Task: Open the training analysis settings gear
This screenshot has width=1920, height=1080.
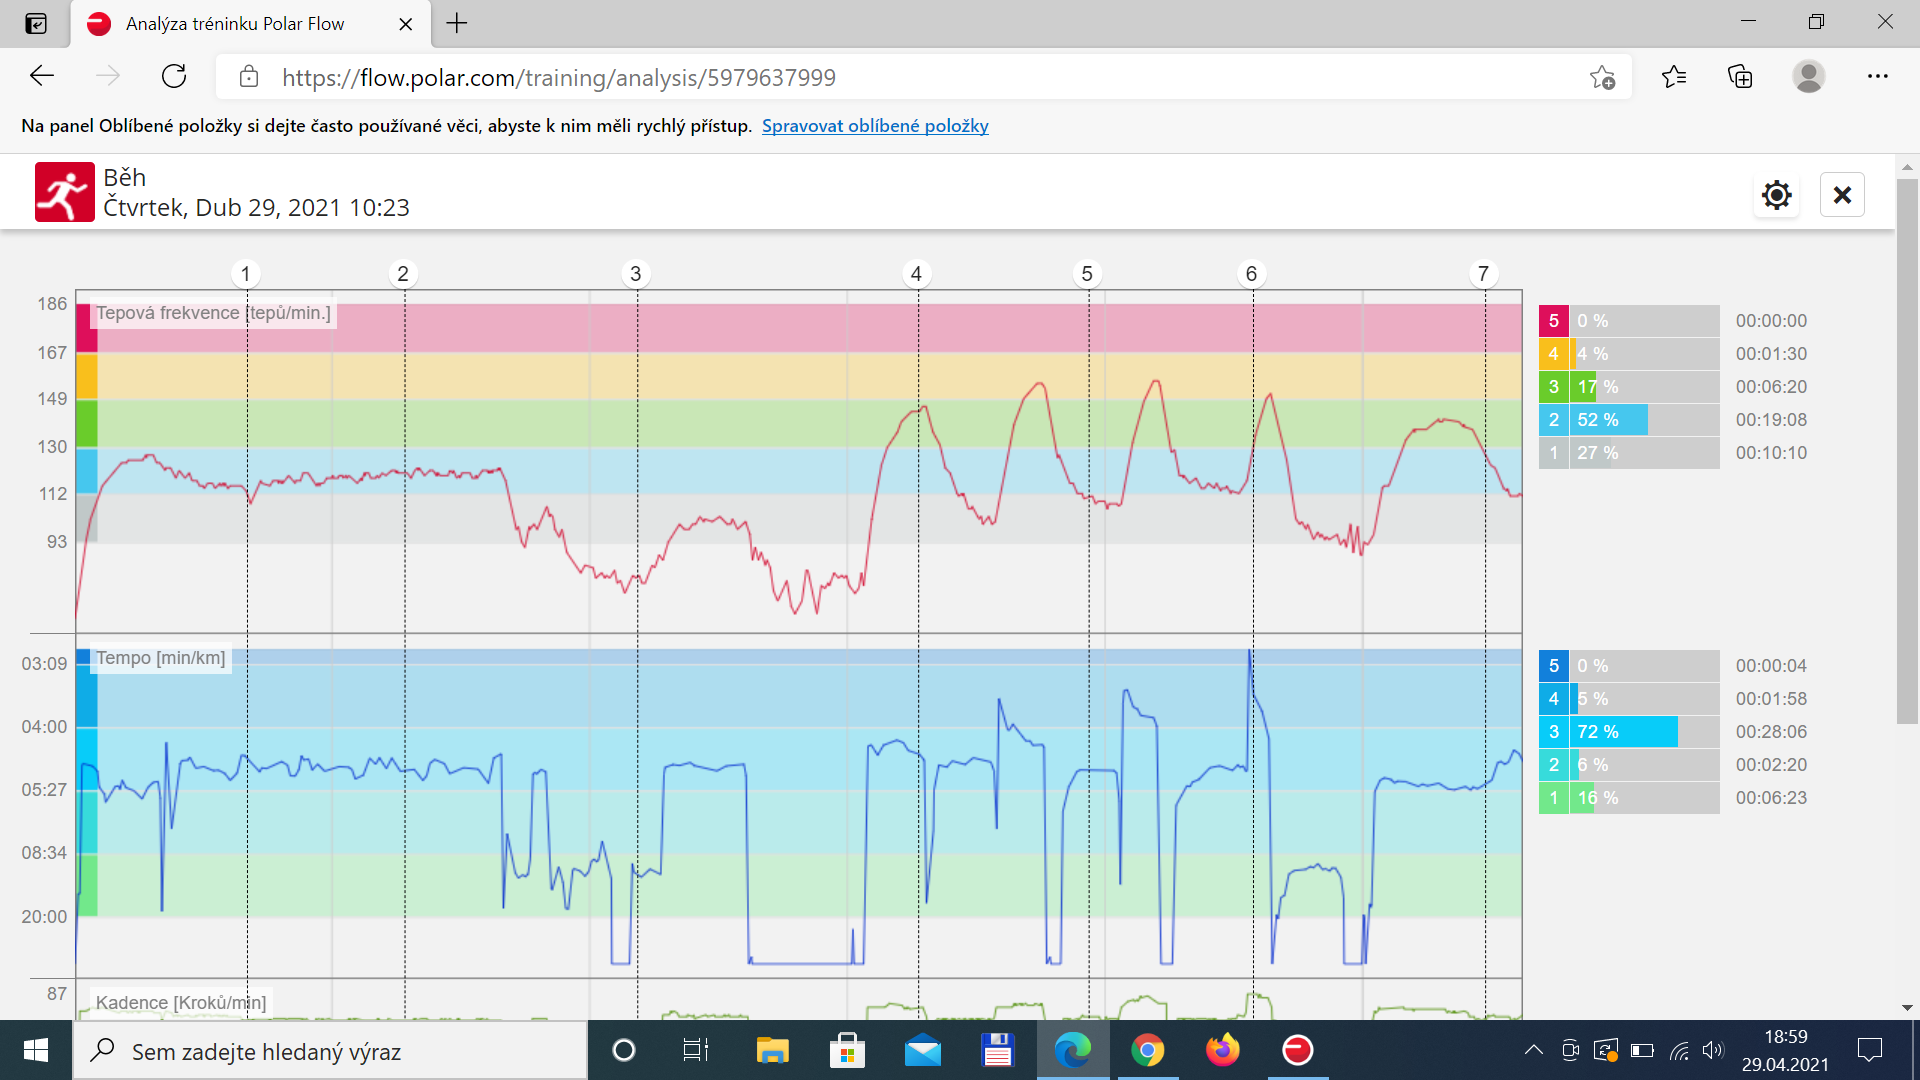Action: click(x=1776, y=195)
